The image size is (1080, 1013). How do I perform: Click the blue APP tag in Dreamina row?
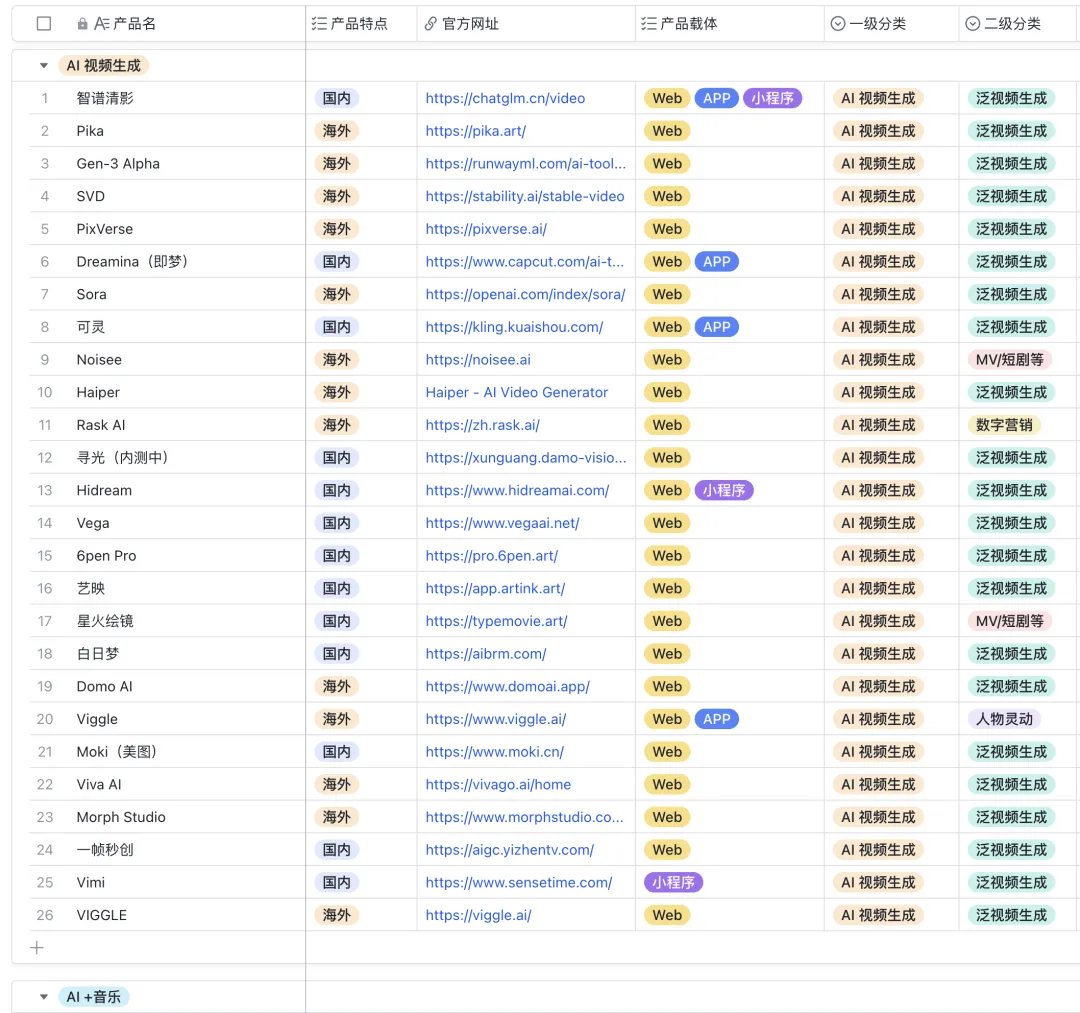click(716, 262)
